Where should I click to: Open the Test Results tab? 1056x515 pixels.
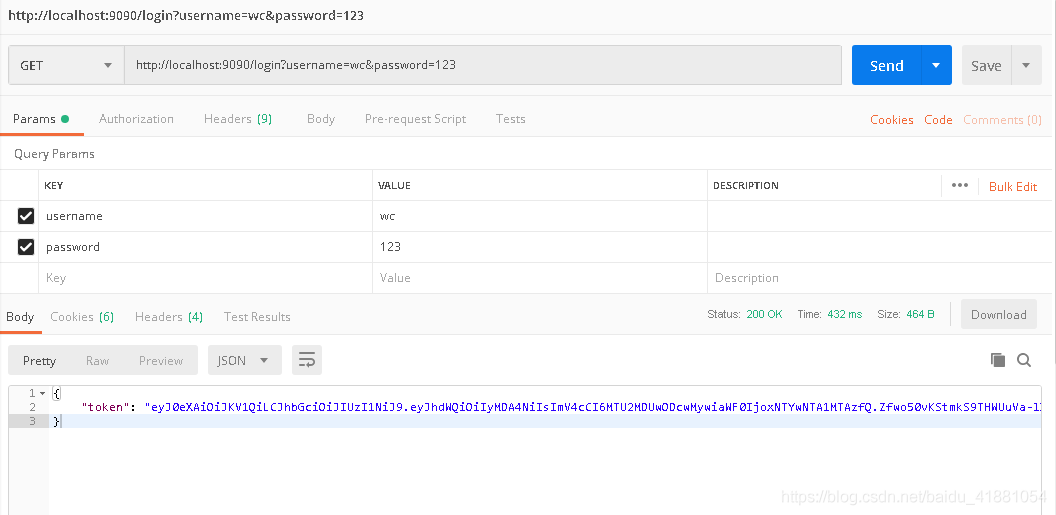(x=257, y=317)
